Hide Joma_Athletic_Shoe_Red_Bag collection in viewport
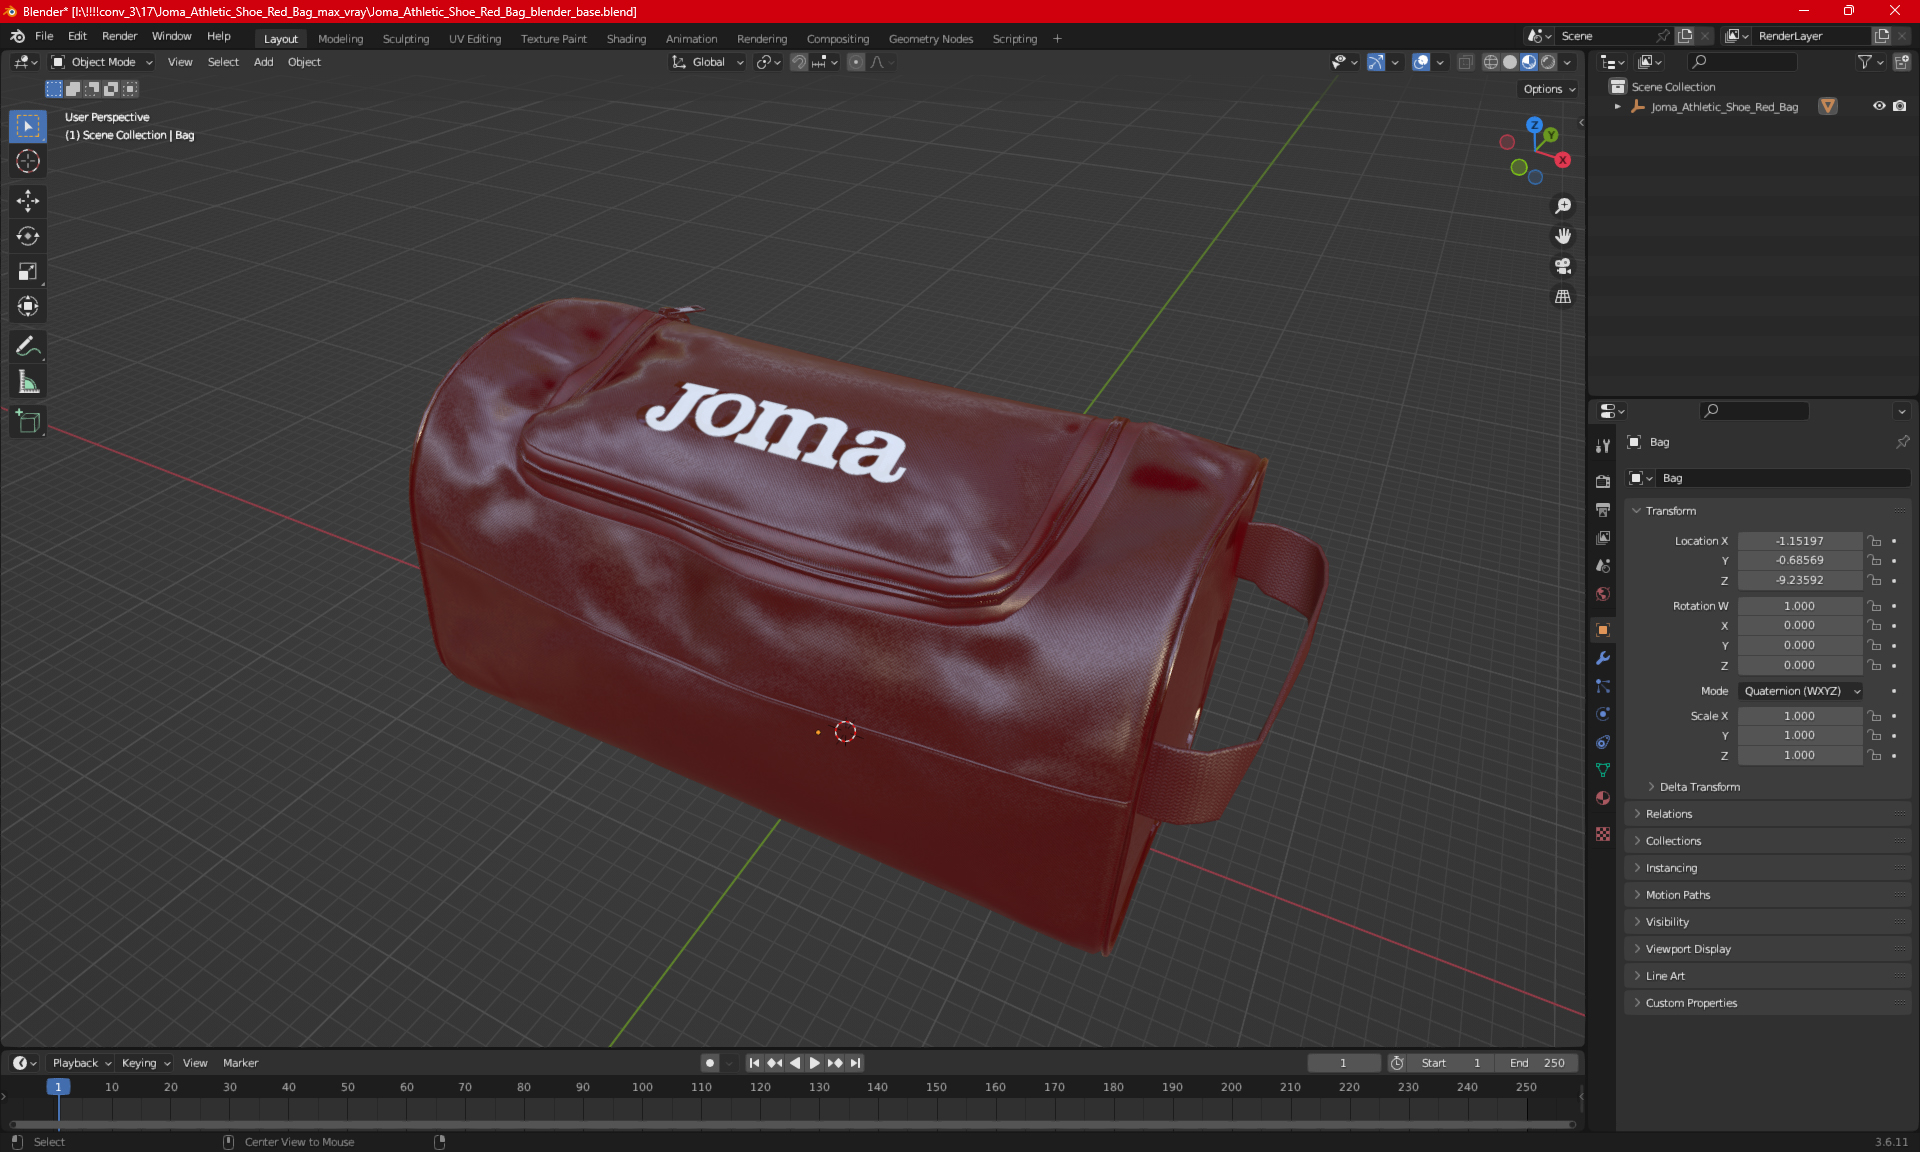The height and width of the screenshot is (1152, 1920). tap(1879, 106)
